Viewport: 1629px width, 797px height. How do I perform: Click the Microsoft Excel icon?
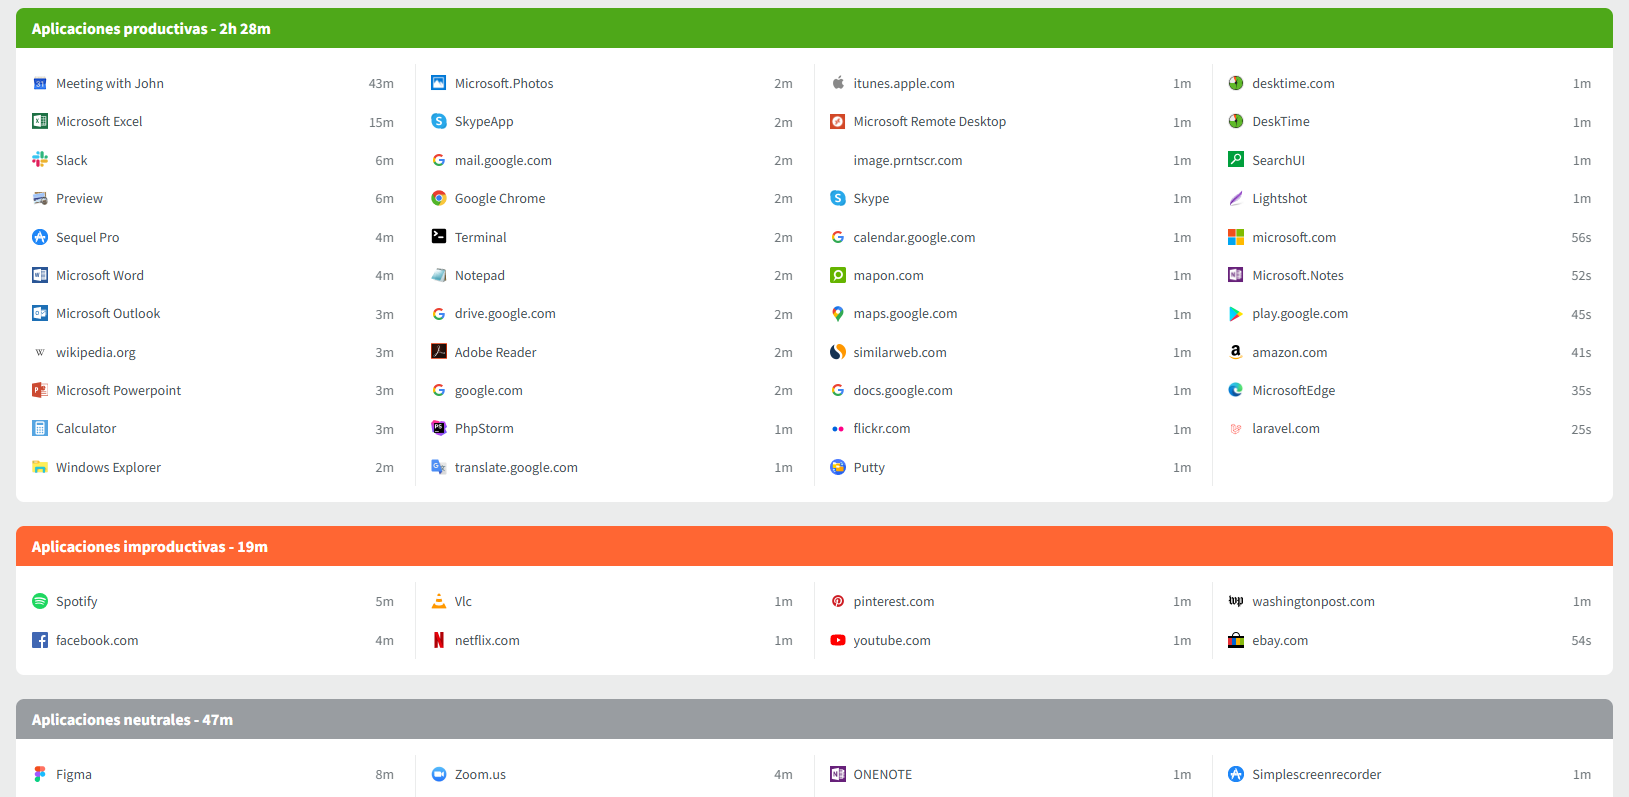[x=40, y=122]
